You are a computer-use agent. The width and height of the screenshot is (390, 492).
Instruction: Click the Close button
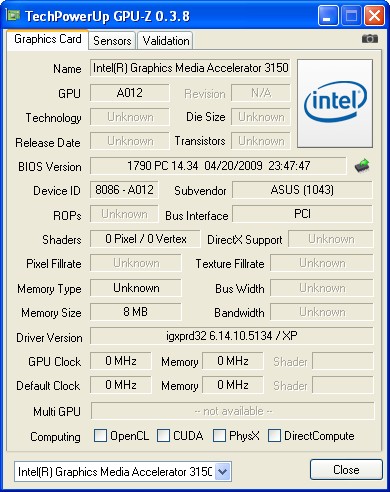pyautogui.click(x=346, y=470)
